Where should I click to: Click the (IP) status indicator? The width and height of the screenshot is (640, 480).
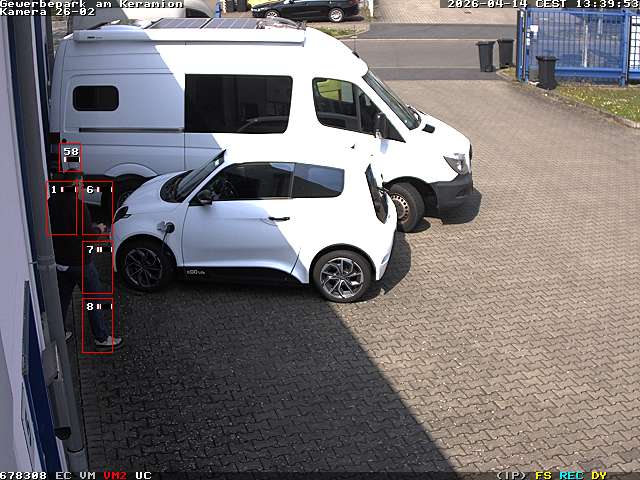(x=511, y=475)
